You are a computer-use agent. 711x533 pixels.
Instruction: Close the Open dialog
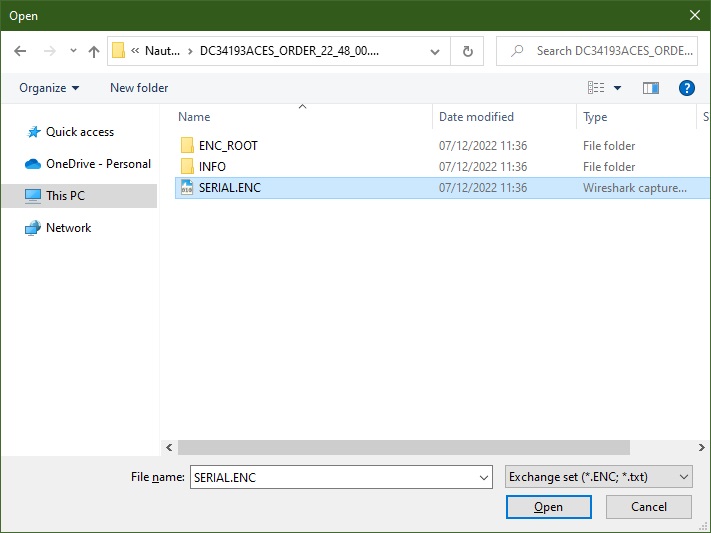click(695, 15)
